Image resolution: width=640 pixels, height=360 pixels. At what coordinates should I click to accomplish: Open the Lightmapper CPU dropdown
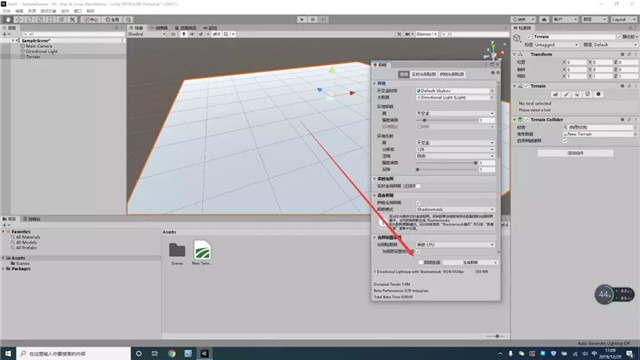pyautogui.click(x=455, y=245)
